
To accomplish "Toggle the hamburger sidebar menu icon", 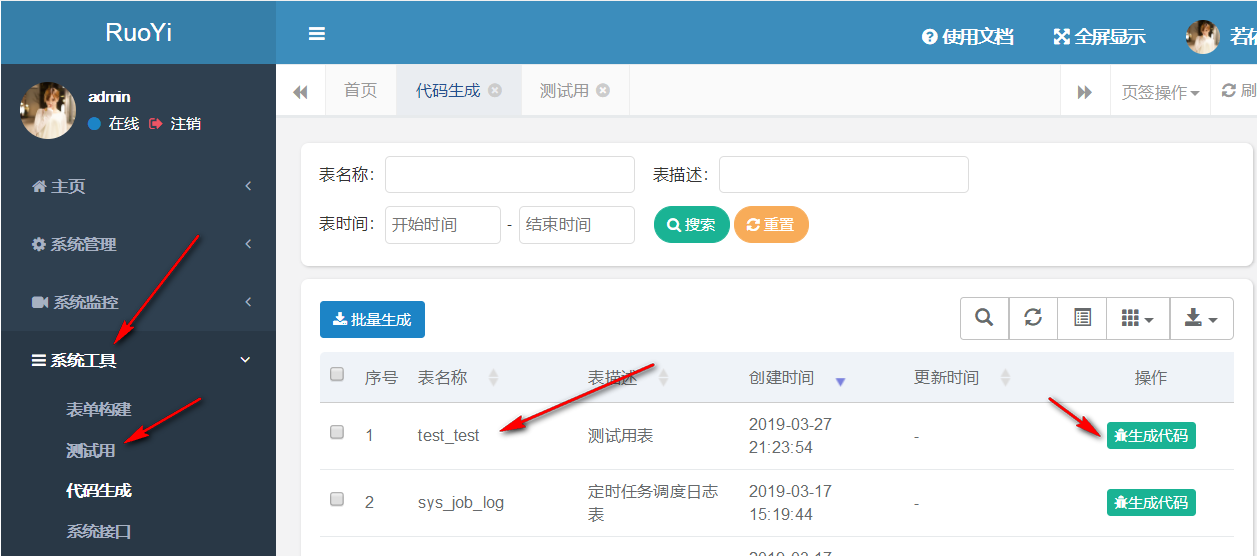I will (x=317, y=34).
